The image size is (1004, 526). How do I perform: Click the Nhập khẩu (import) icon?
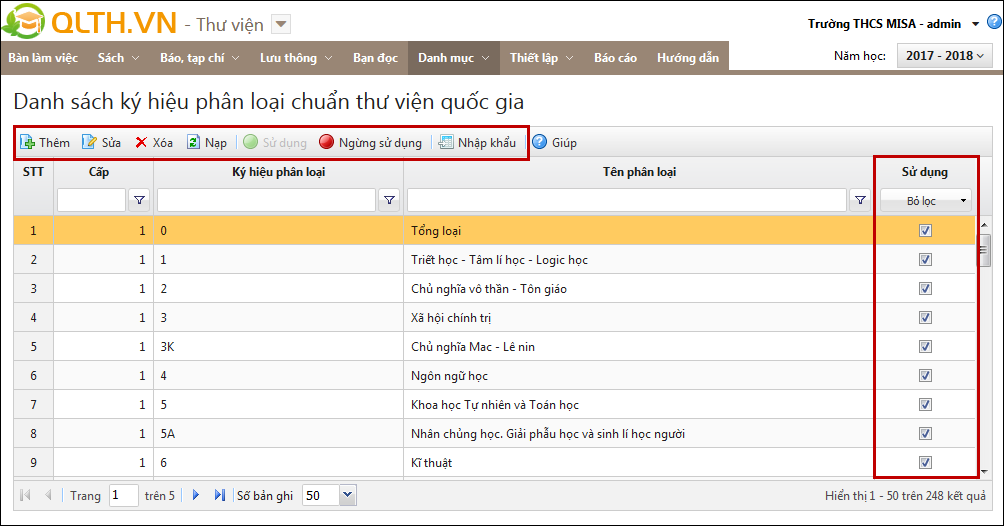[446, 142]
